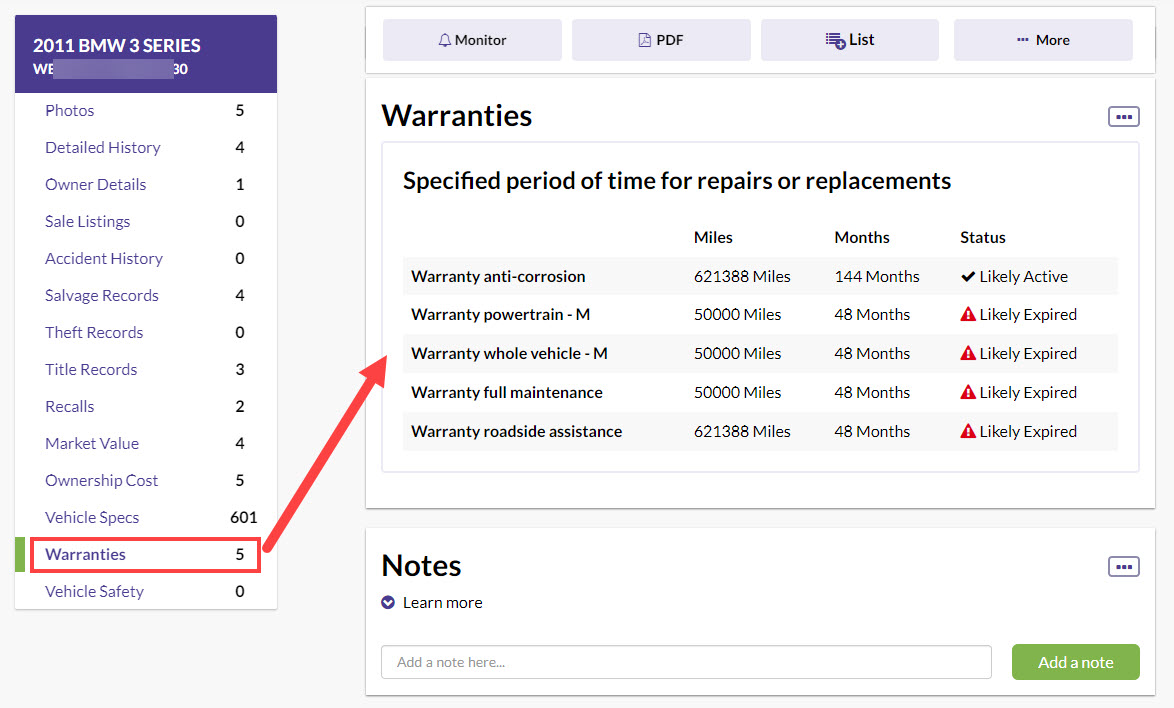
Task: Select Owner Details in sidebar
Action: (95, 185)
